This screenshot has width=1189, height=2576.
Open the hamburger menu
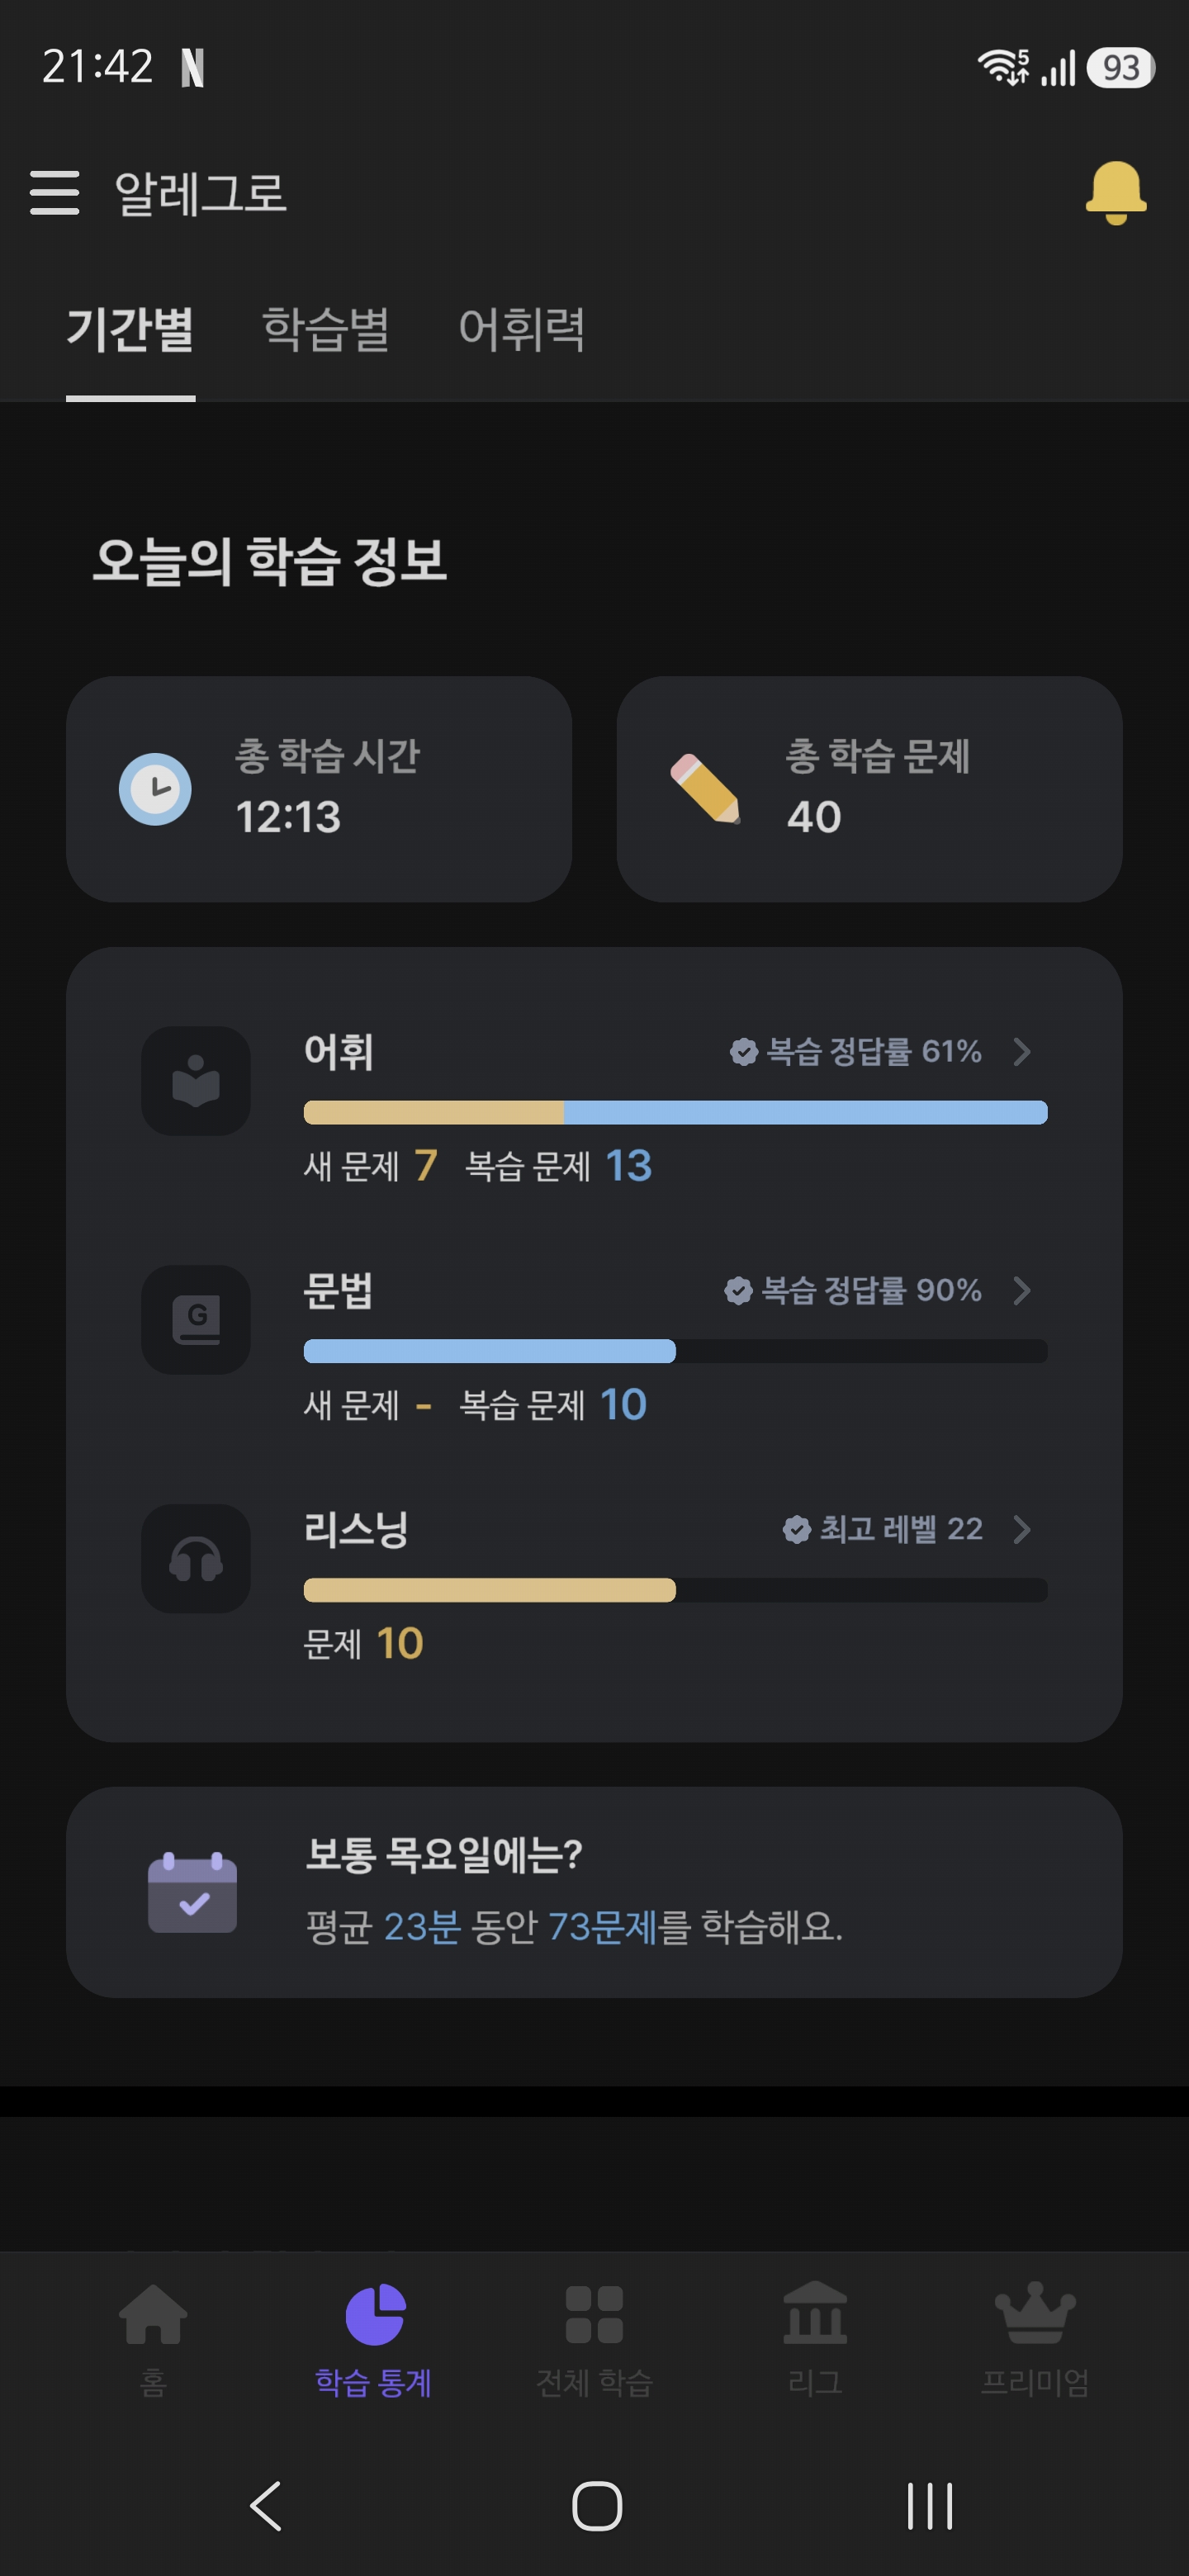point(55,192)
